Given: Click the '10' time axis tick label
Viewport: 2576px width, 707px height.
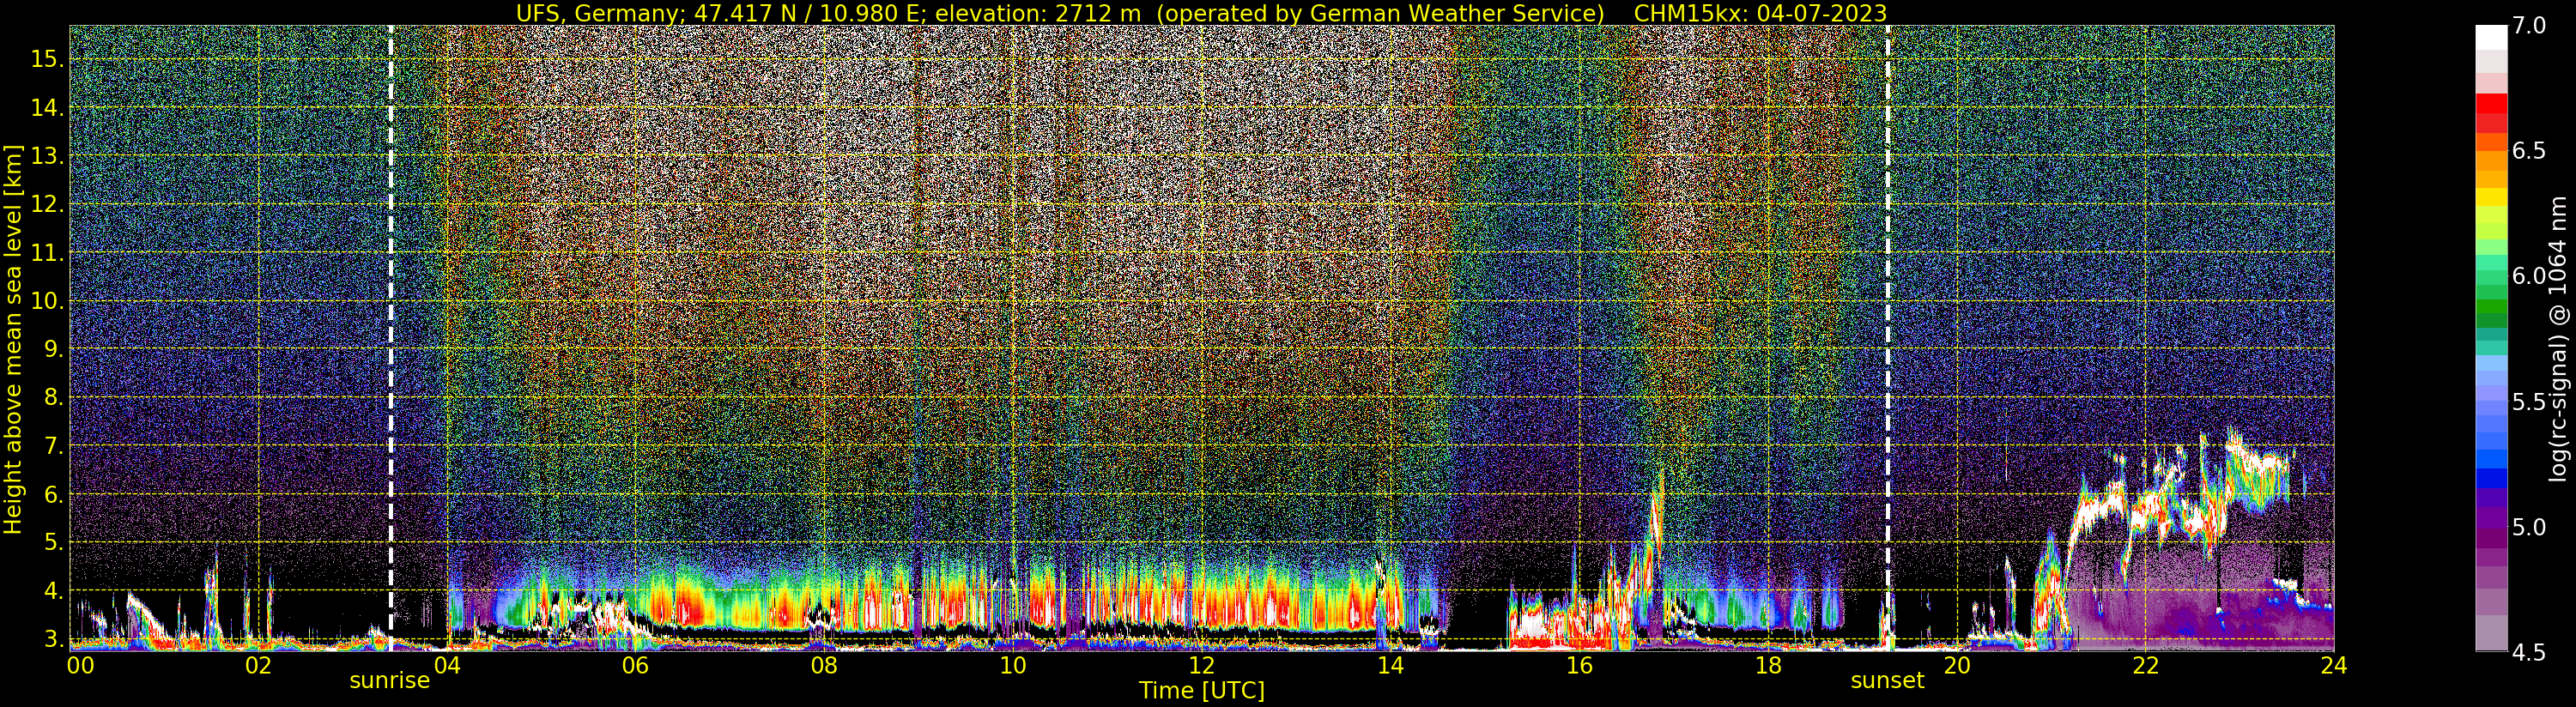Looking at the screenshot, I should tap(1012, 666).
